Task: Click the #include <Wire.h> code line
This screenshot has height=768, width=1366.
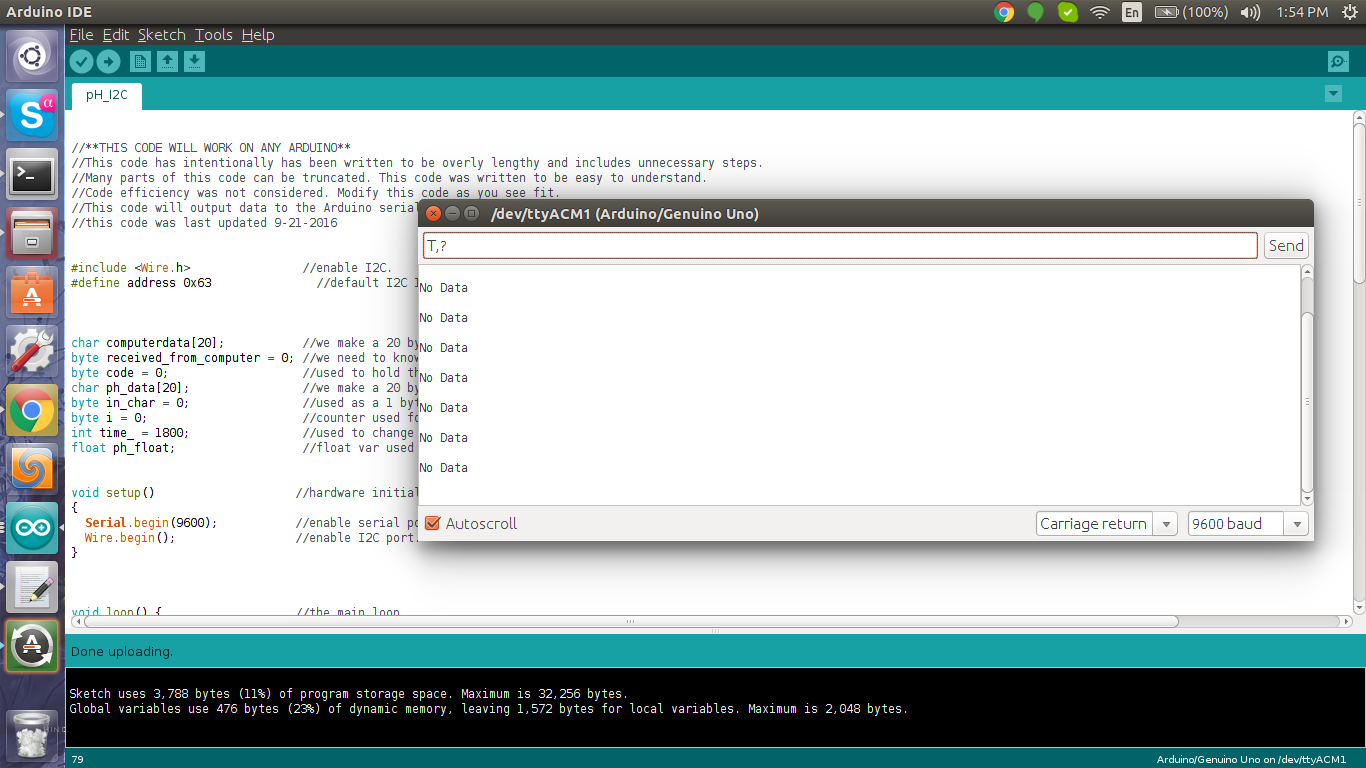Action: pyautogui.click(x=131, y=268)
